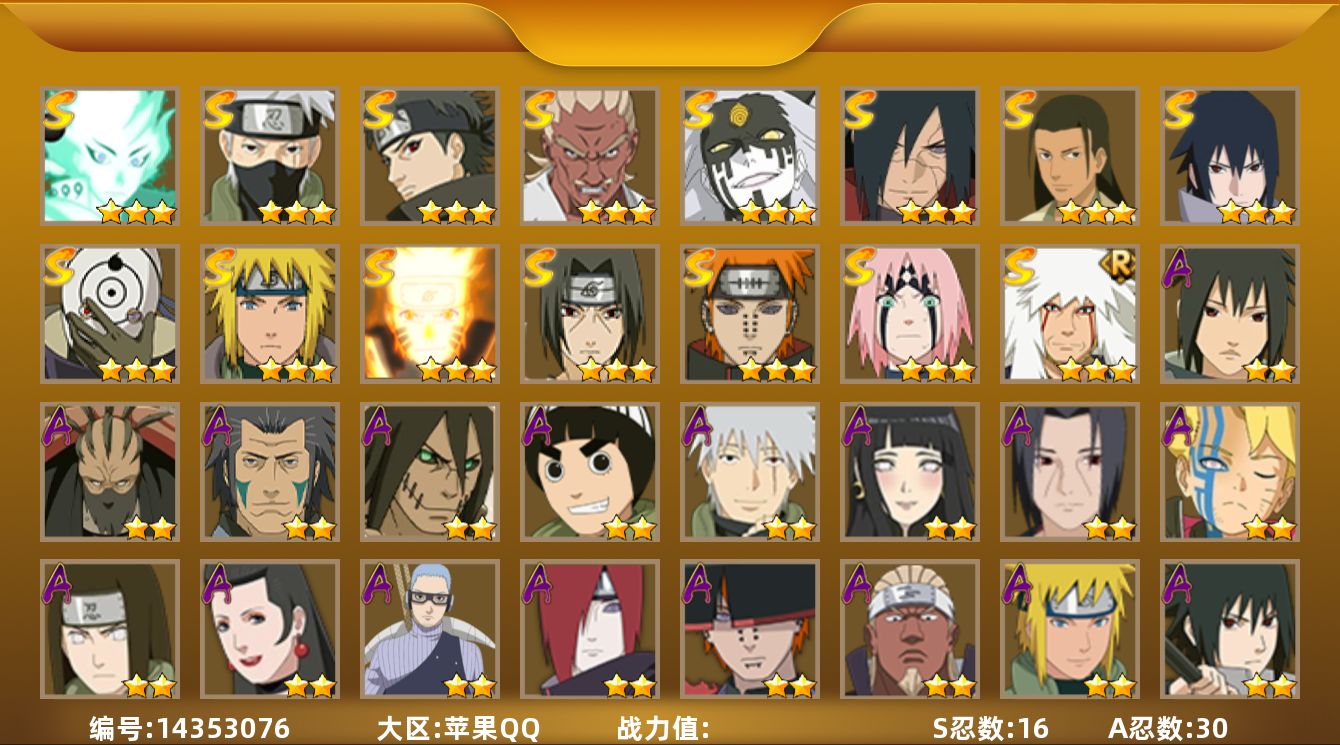The width and height of the screenshot is (1340, 745).
Task: Select the S-rank glowing cyan chakra character
Action: (x=110, y=156)
